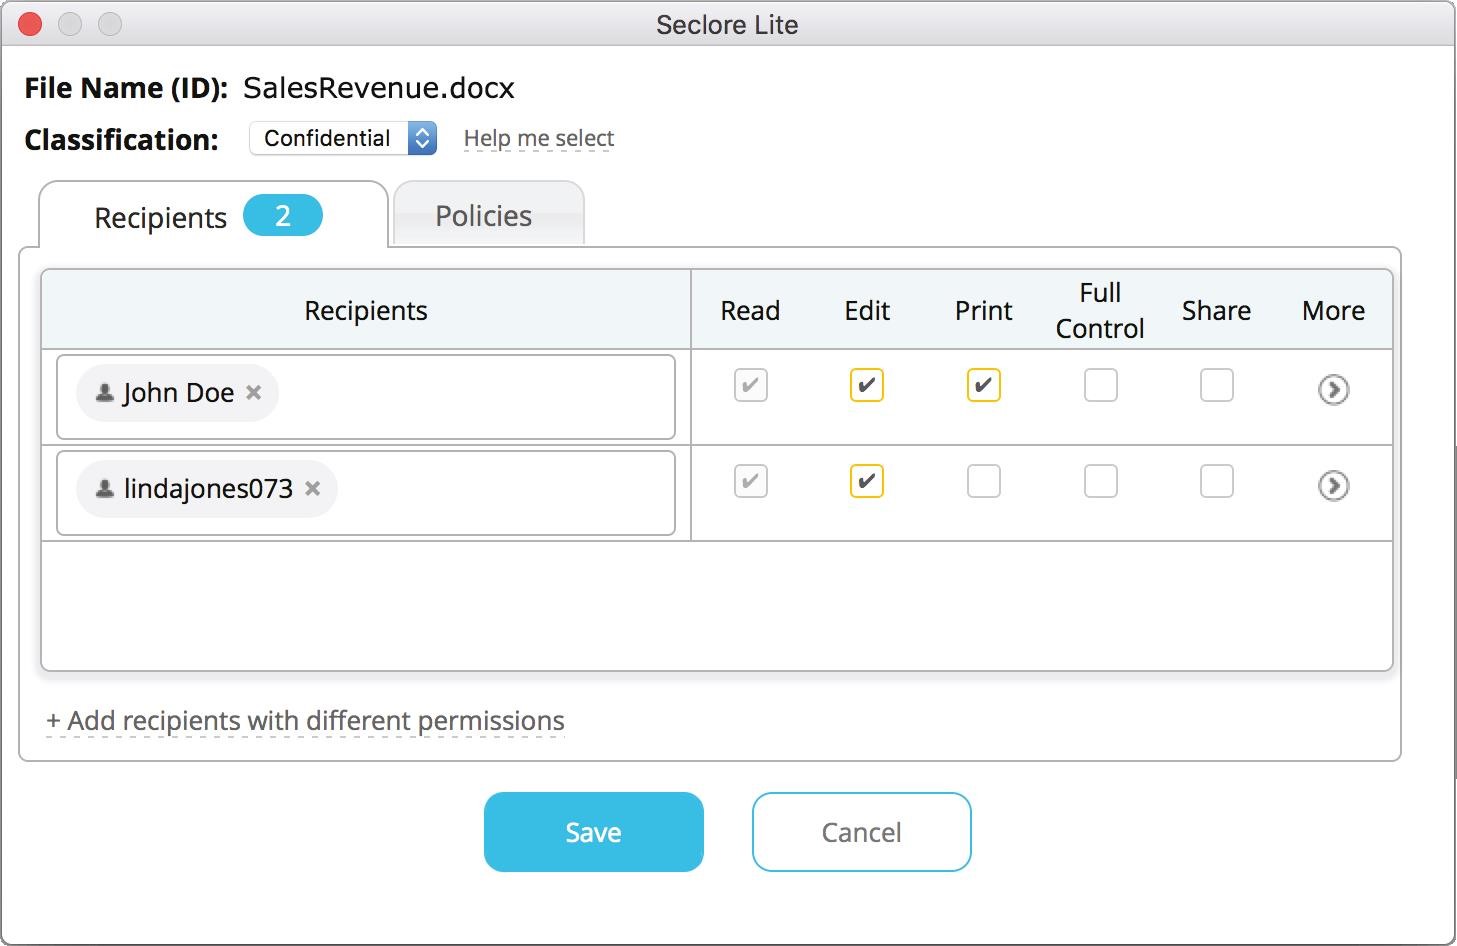Enable Share permission for John Doe
The width and height of the screenshot is (1457, 946).
(x=1216, y=386)
